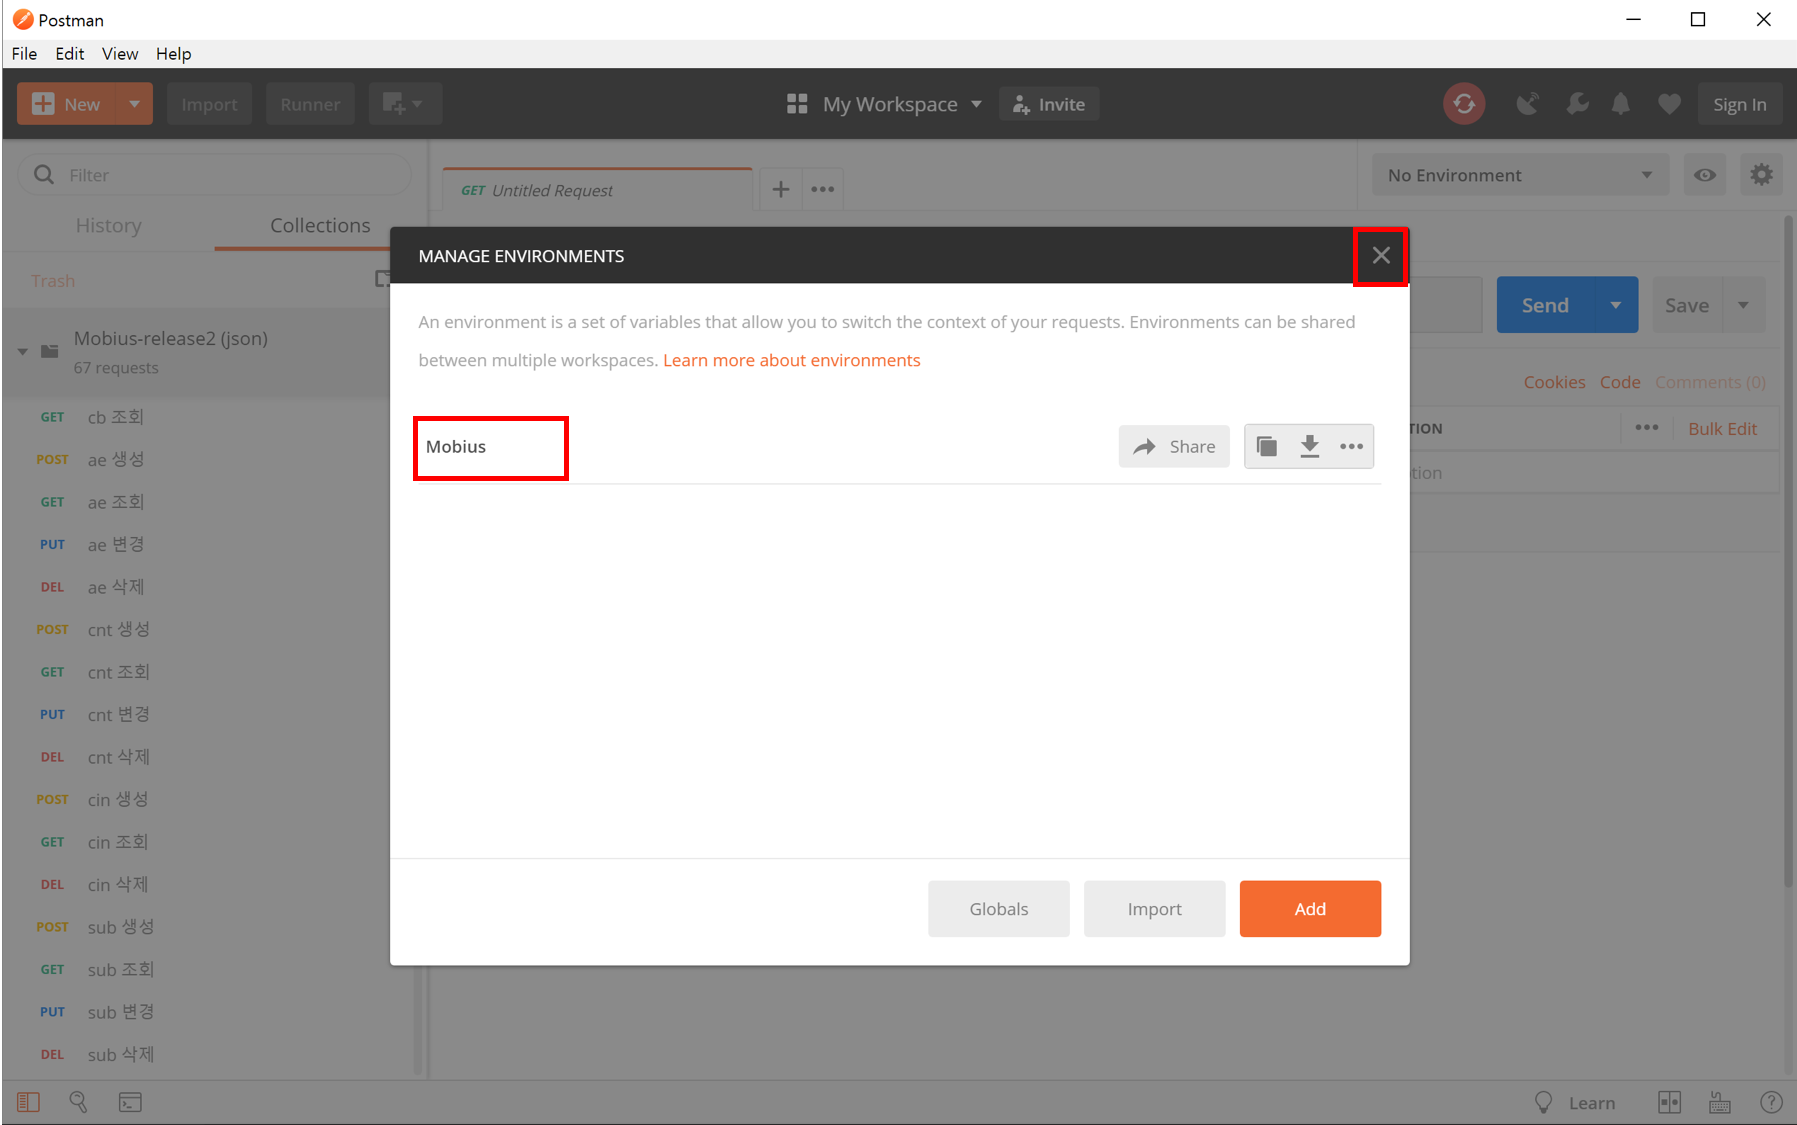Click the sync status icon in header
The width and height of the screenshot is (1797, 1125).
[1464, 104]
